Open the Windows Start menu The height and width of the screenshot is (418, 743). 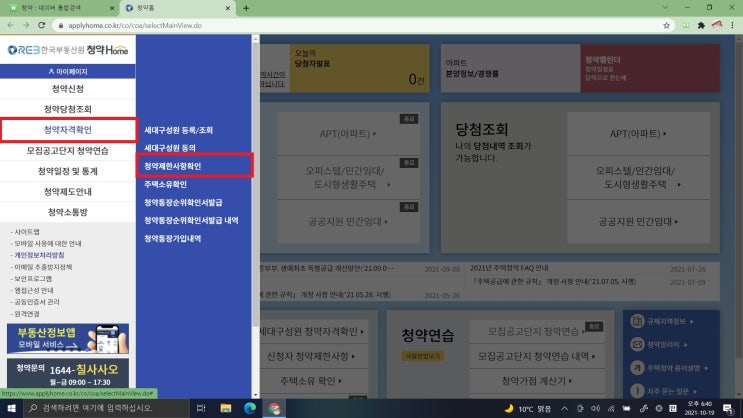11,408
